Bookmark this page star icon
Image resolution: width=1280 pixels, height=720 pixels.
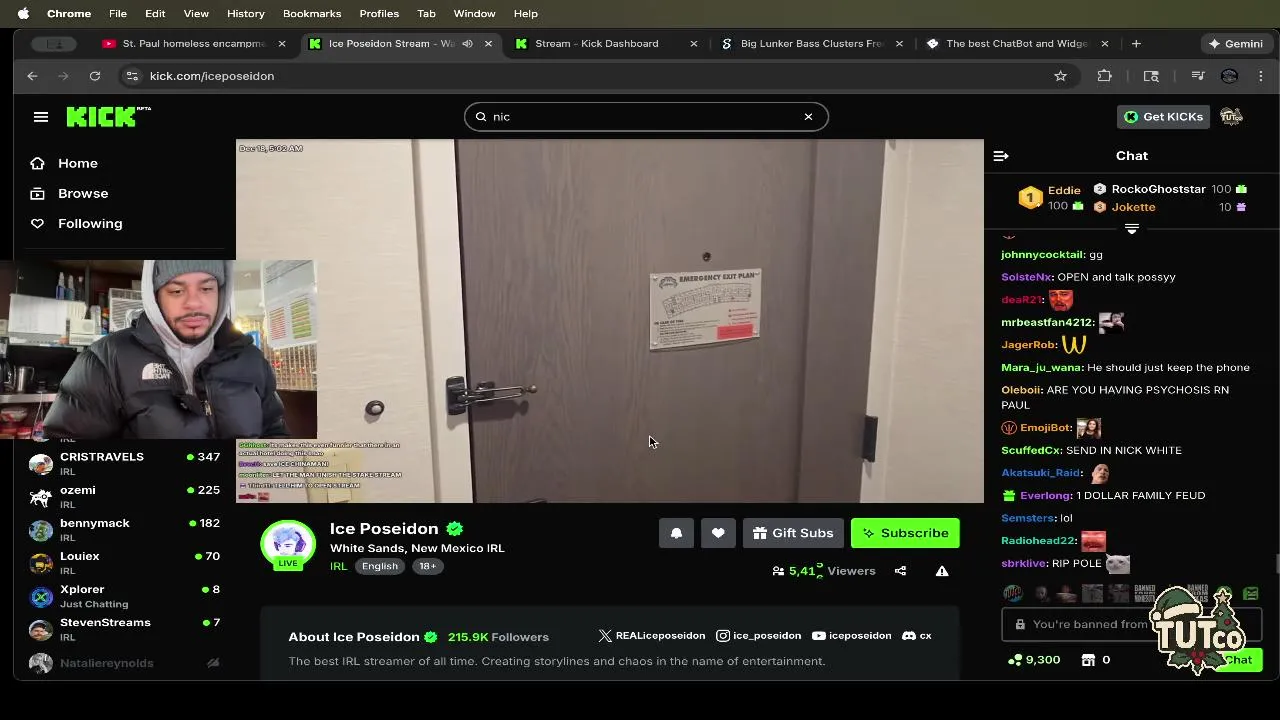coord(1060,76)
